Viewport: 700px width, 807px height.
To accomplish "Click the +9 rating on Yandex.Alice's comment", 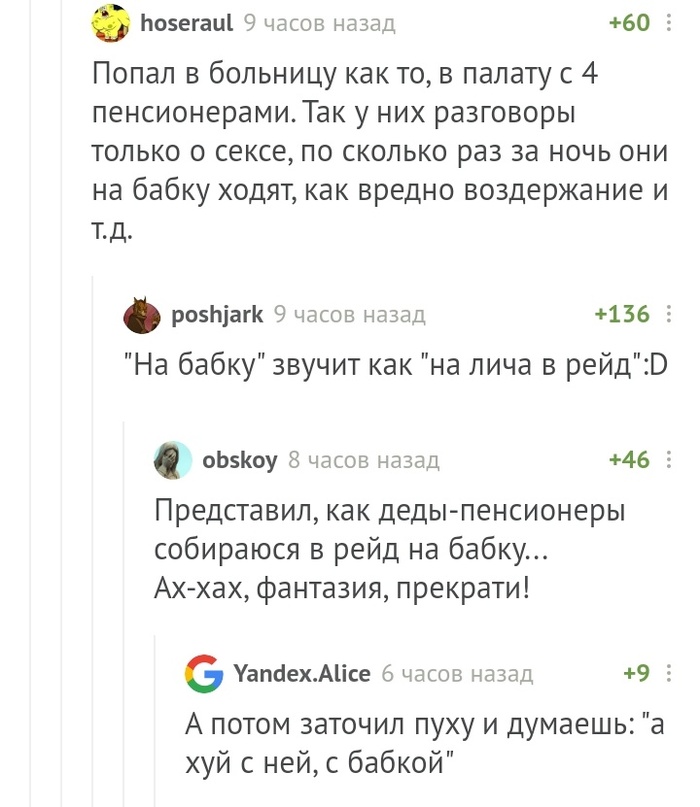I will (x=636, y=674).
